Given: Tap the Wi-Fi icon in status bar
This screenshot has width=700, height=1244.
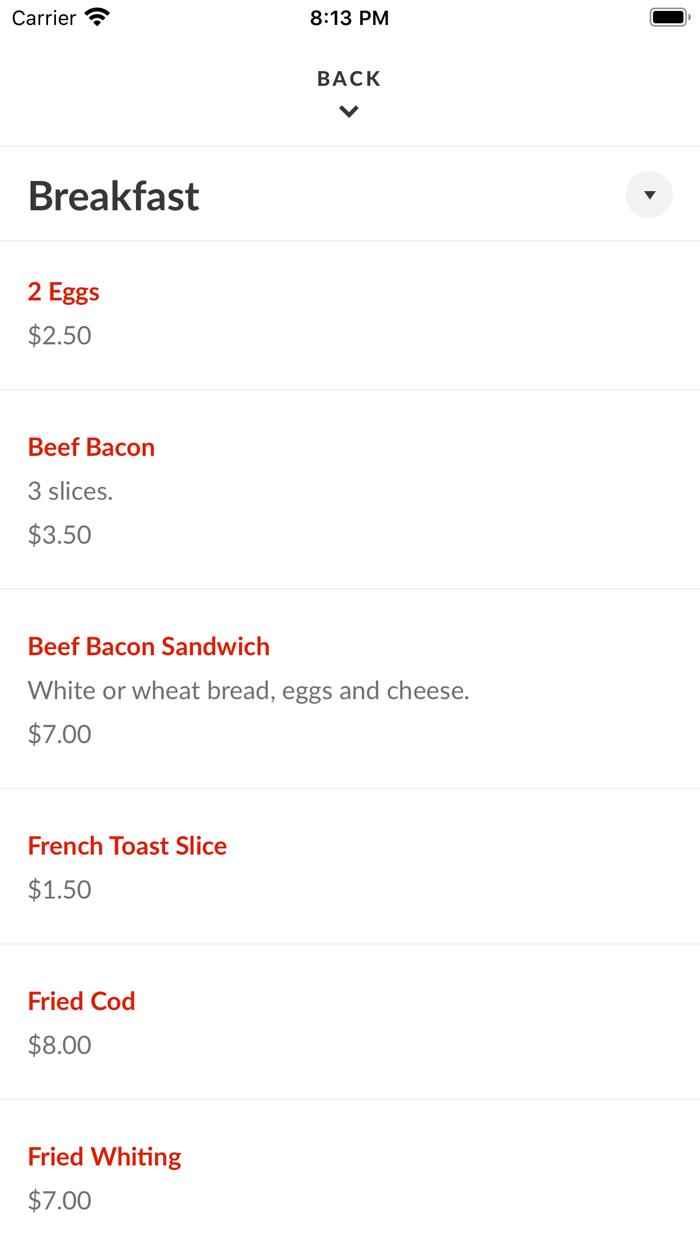Looking at the screenshot, I should [x=97, y=17].
